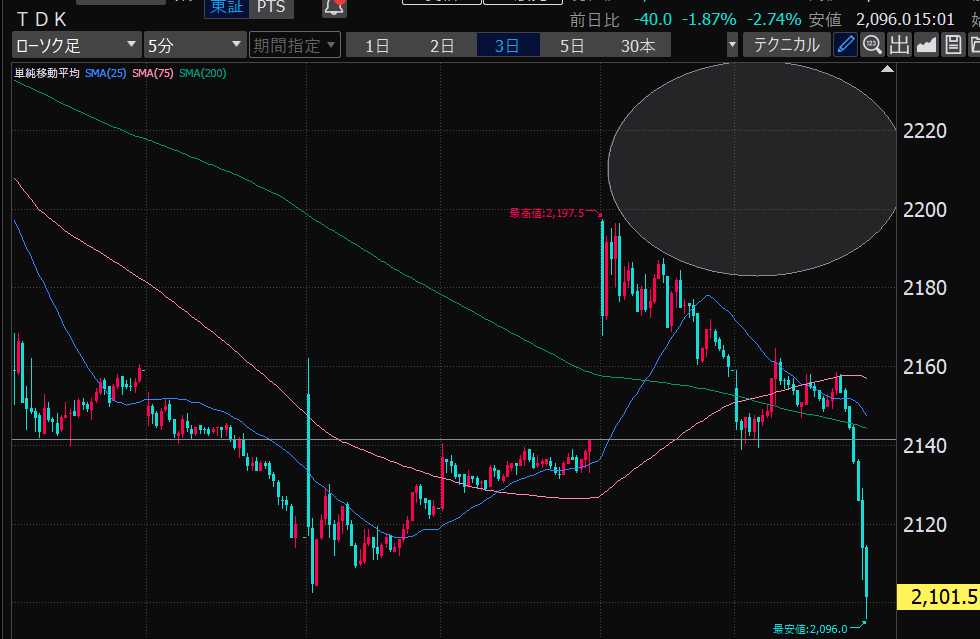Screen dimensions: 980x639
Task: Click the 出 chart output icon
Action: (x=899, y=44)
